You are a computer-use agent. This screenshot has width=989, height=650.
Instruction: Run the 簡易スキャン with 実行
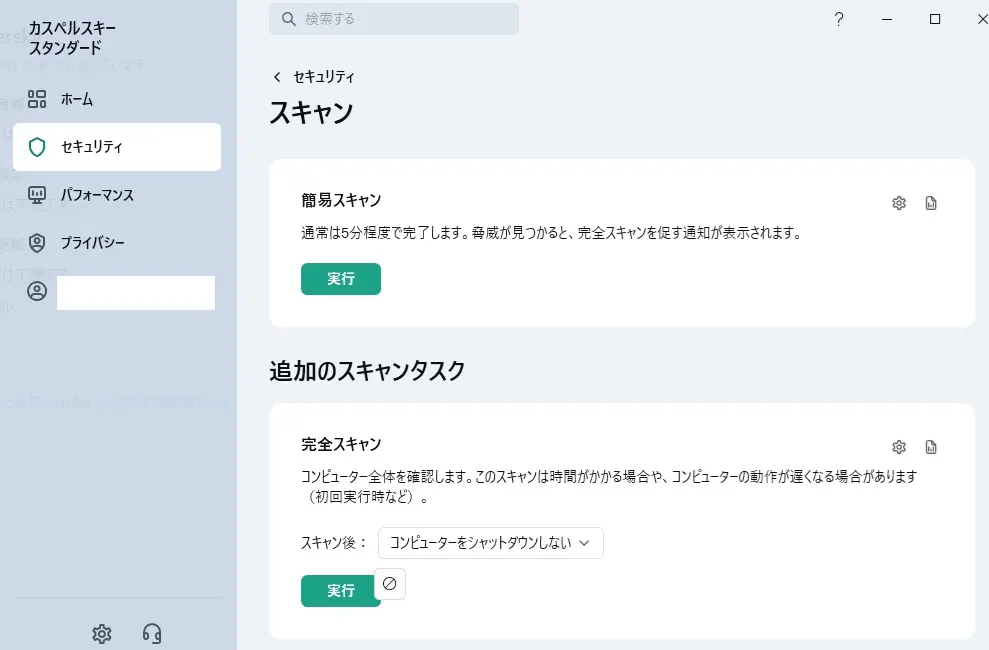coord(341,279)
